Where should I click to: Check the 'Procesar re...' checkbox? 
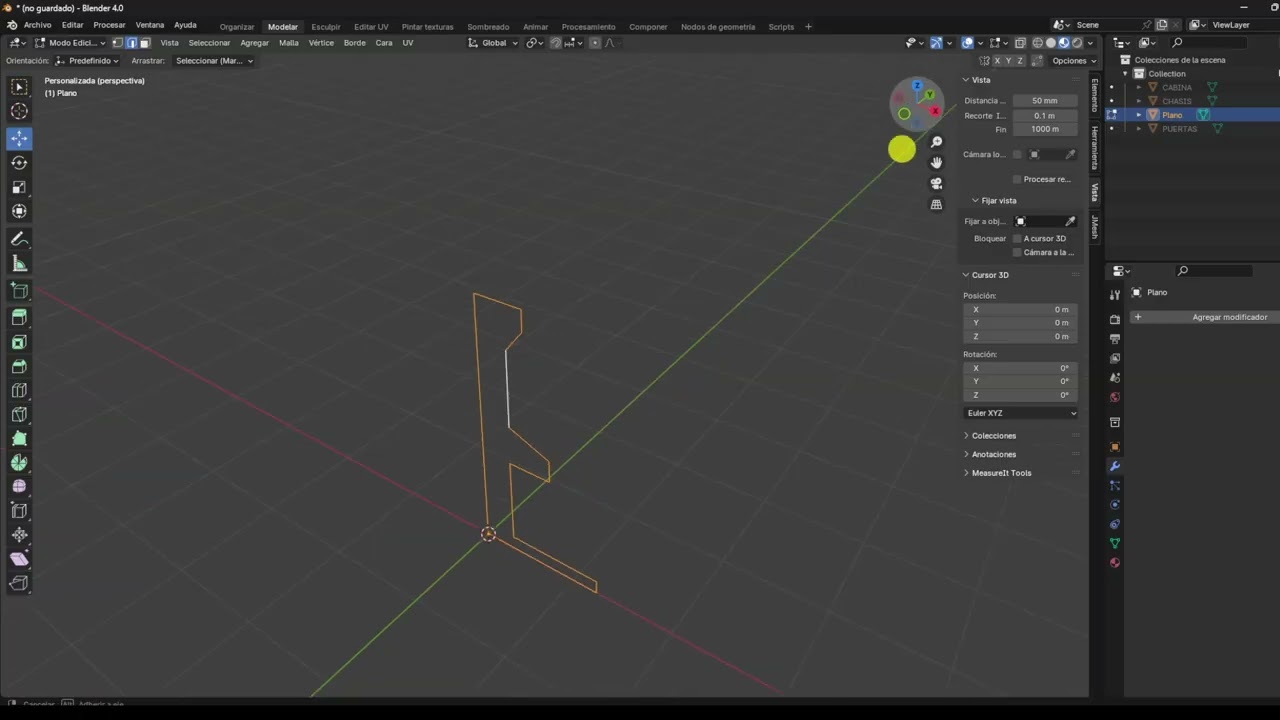pyautogui.click(x=1017, y=180)
